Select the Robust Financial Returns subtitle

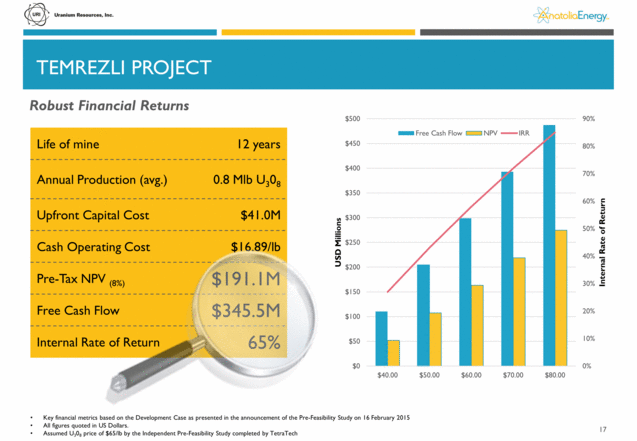click(x=109, y=106)
